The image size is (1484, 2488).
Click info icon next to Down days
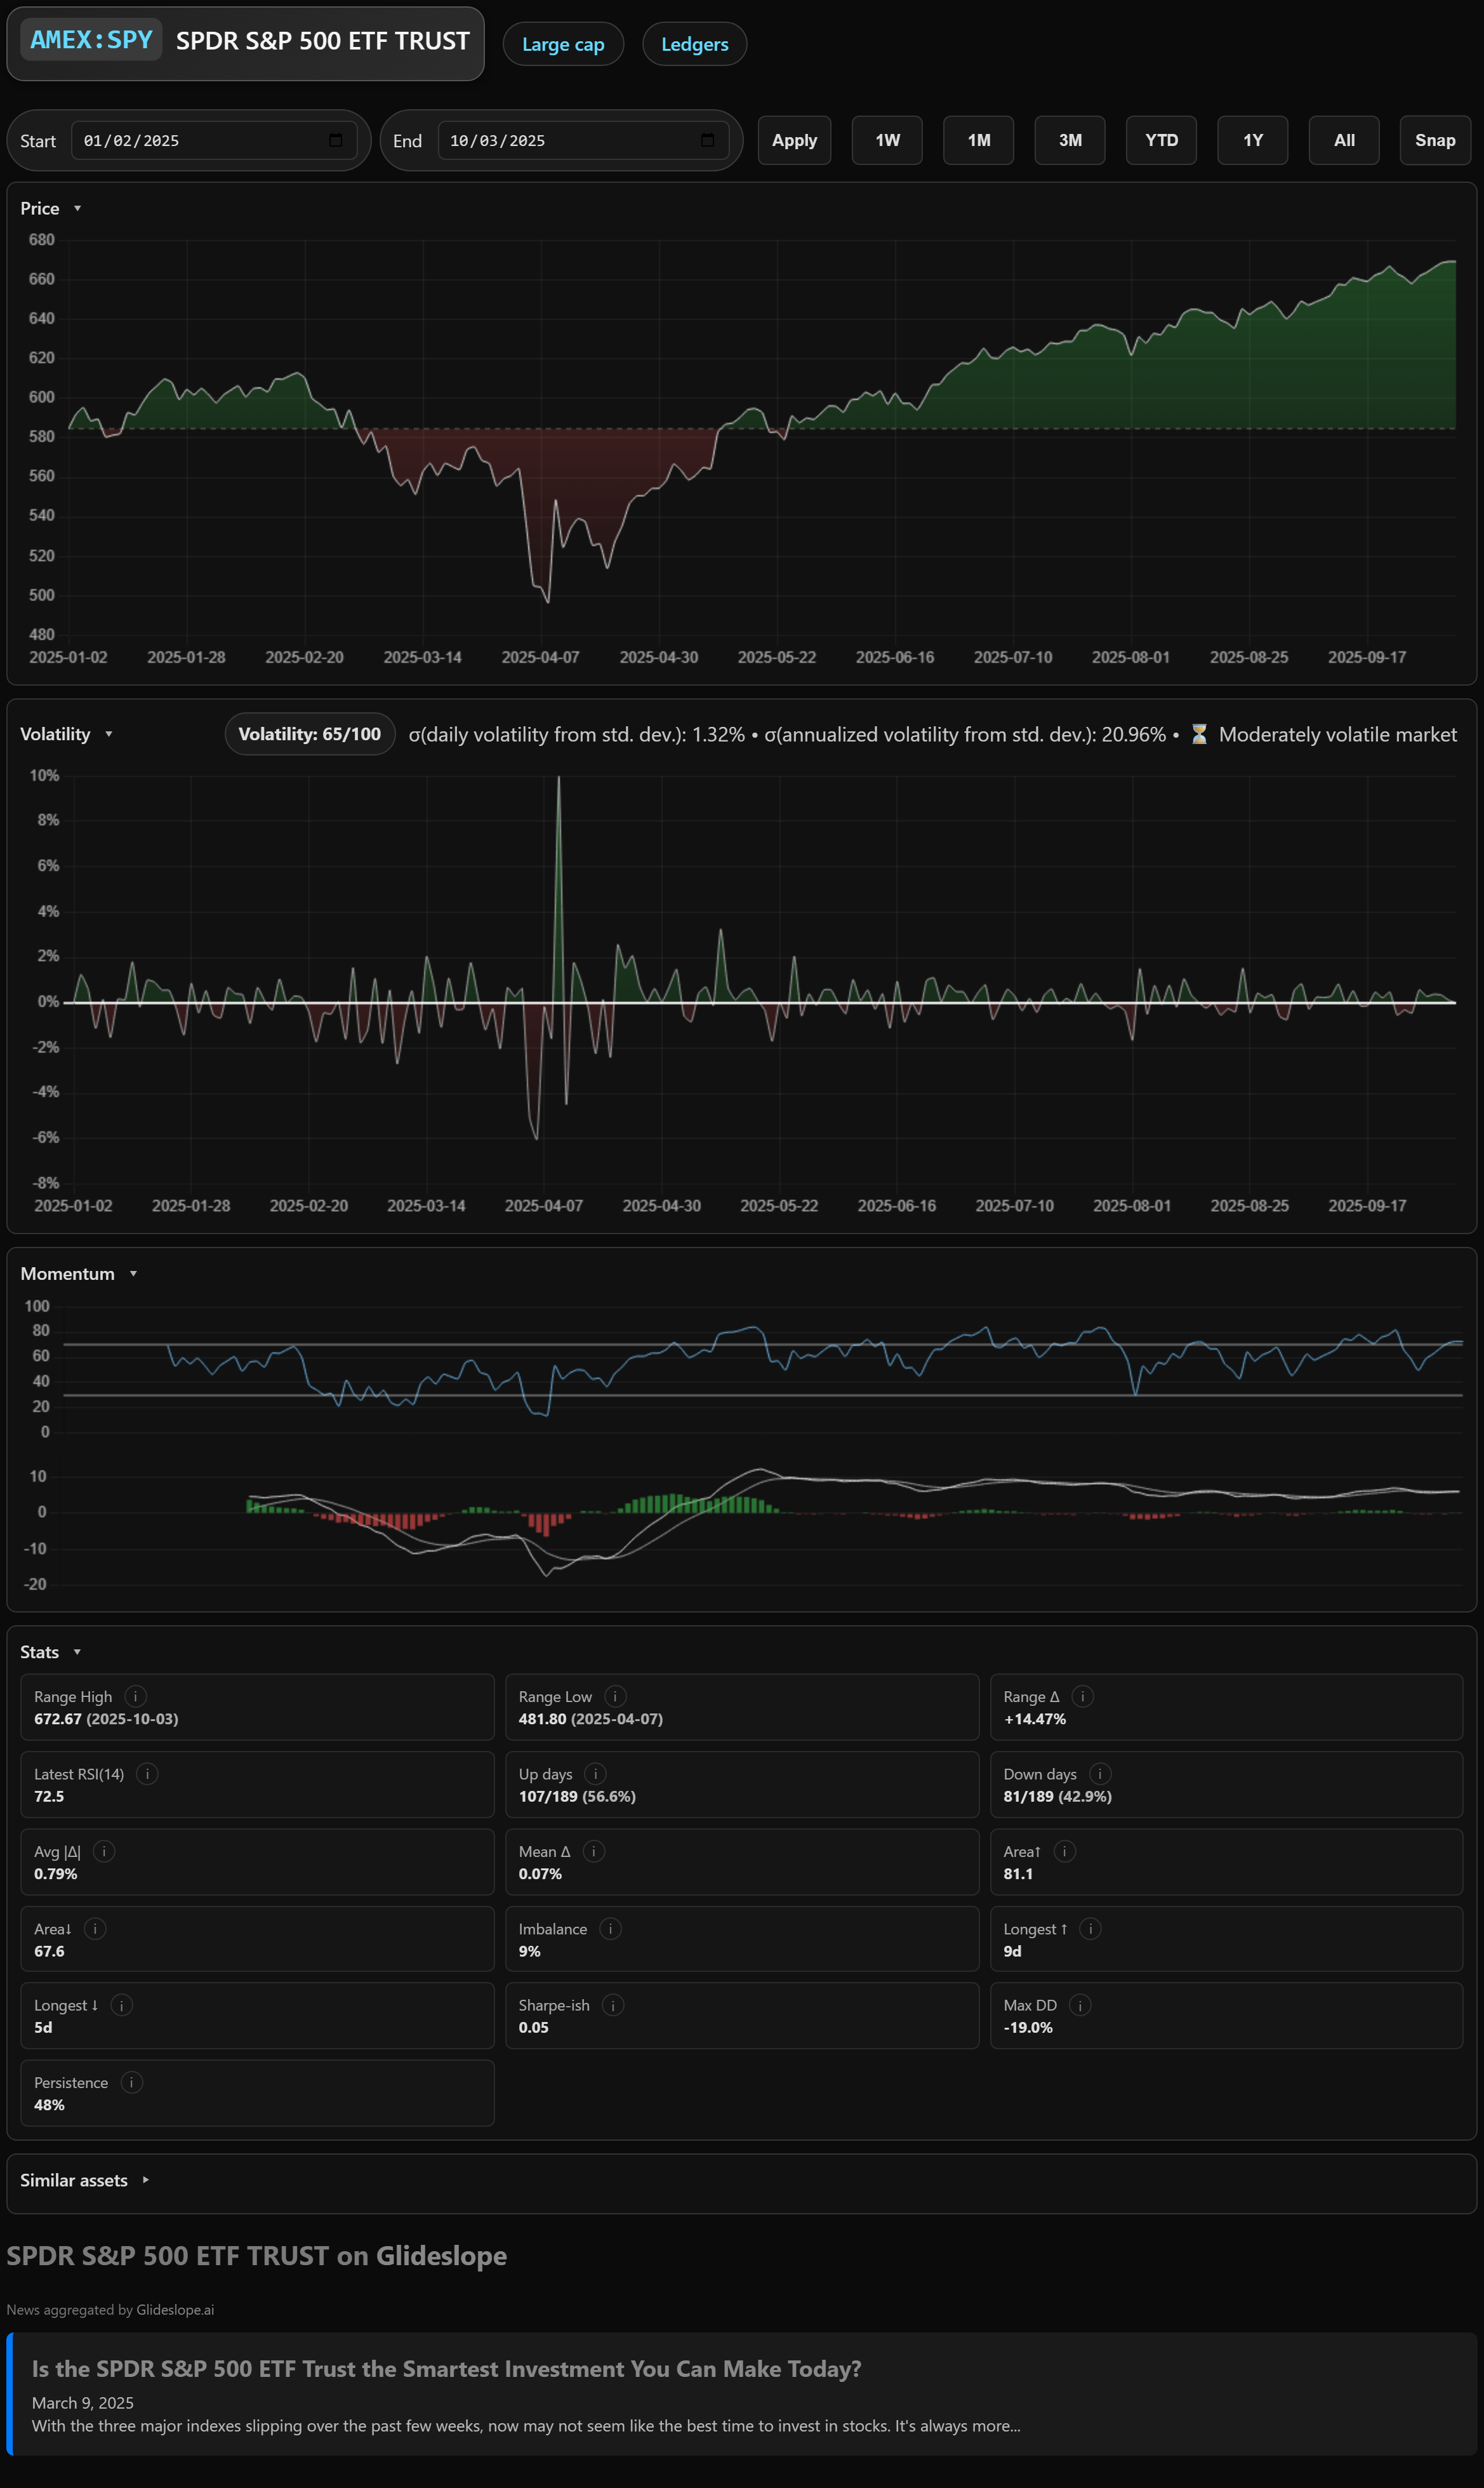coord(1100,1774)
